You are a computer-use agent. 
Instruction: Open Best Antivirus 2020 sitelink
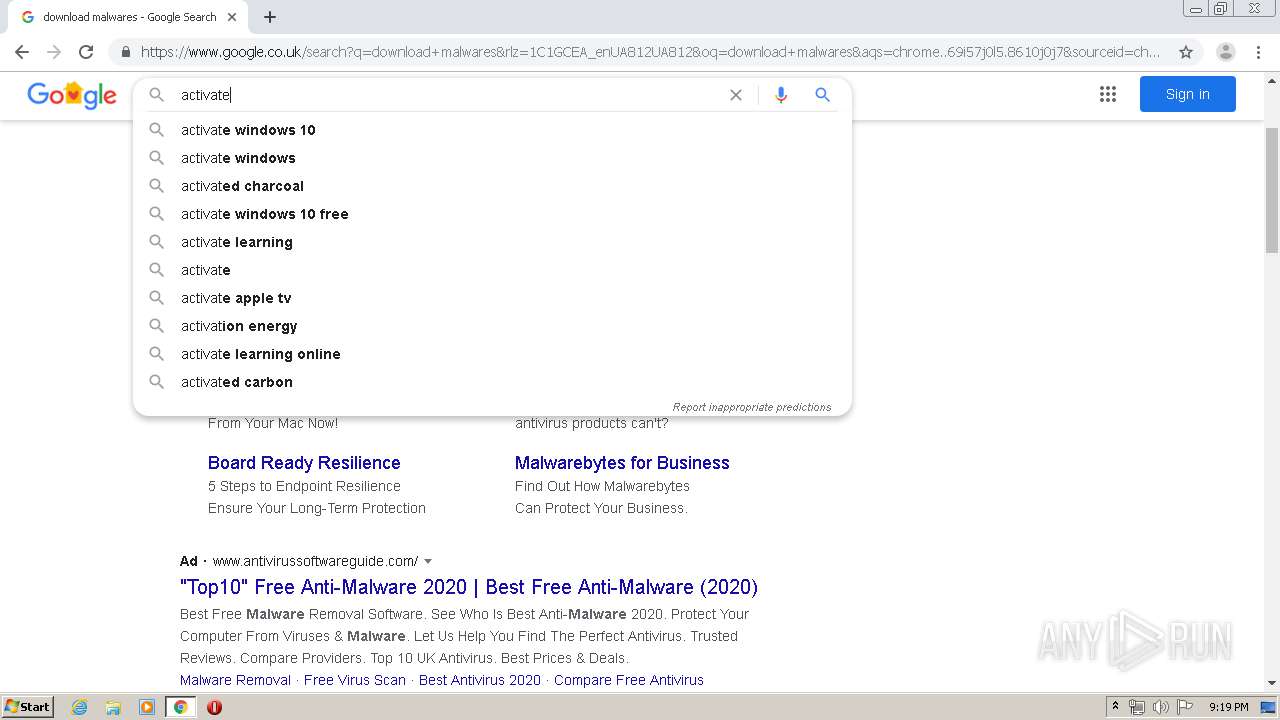[480, 680]
